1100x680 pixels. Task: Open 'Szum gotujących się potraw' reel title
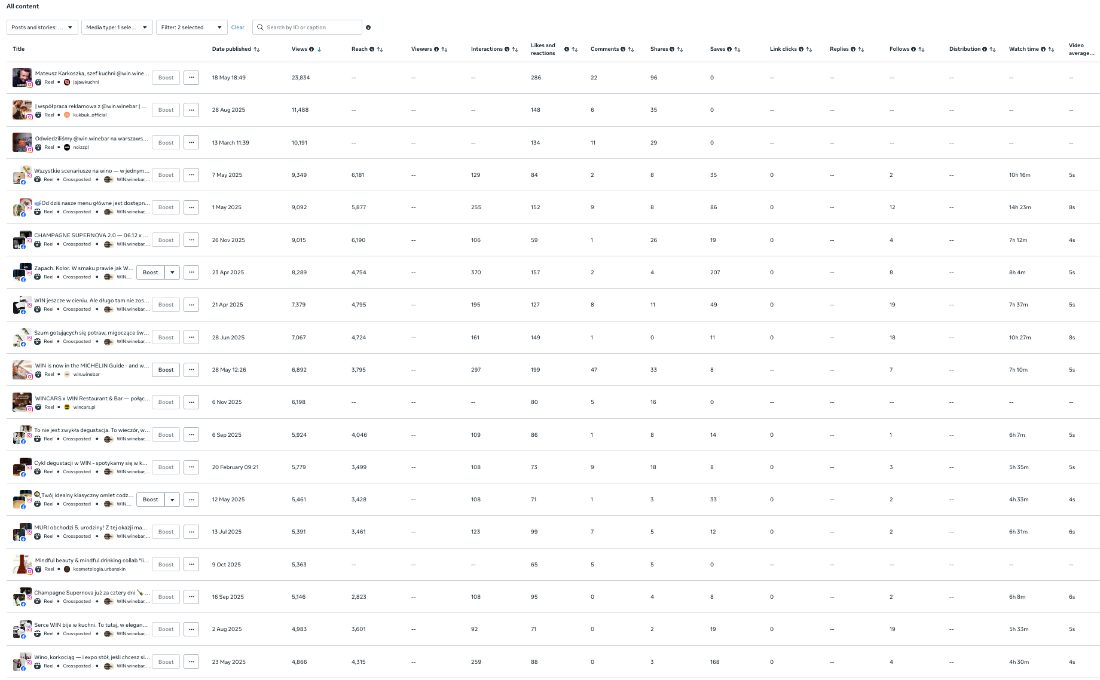pos(91,333)
